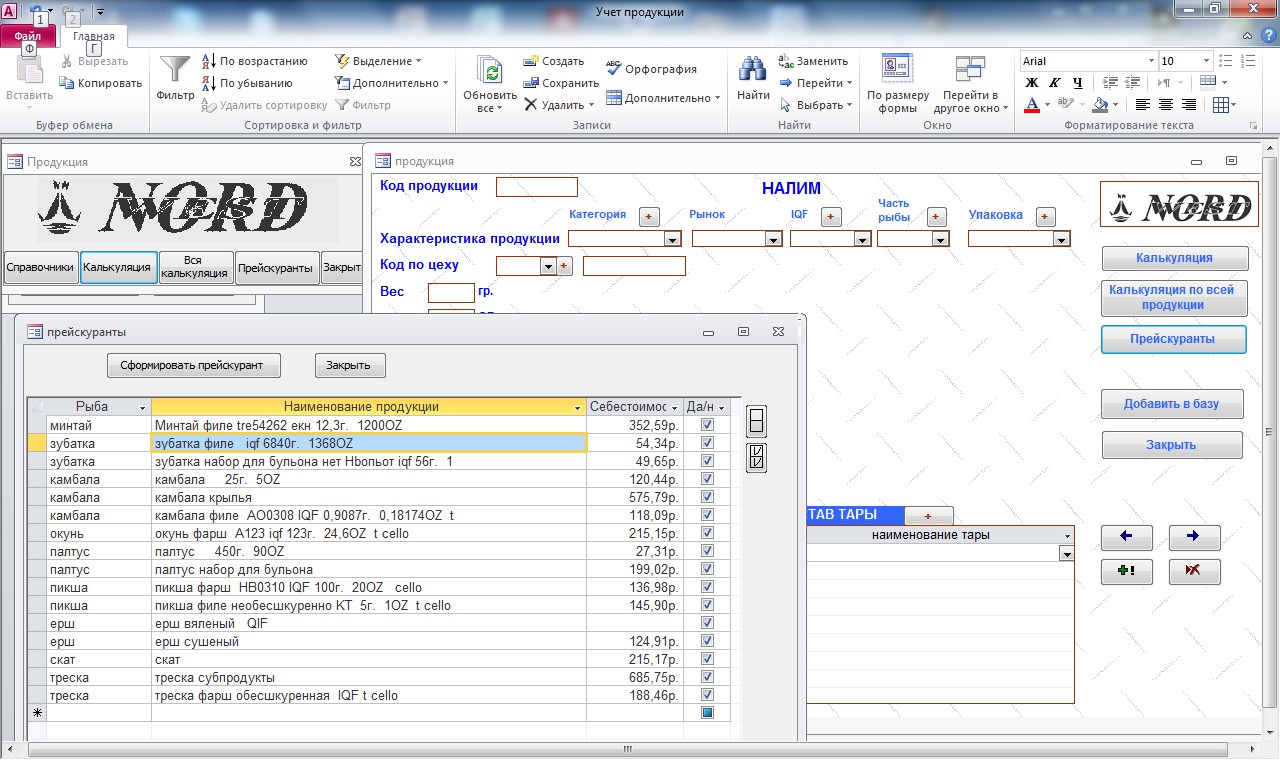This screenshot has height=760, width=1280.
Task: Click the blue left arrow previous record
Action: (x=1126, y=537)
